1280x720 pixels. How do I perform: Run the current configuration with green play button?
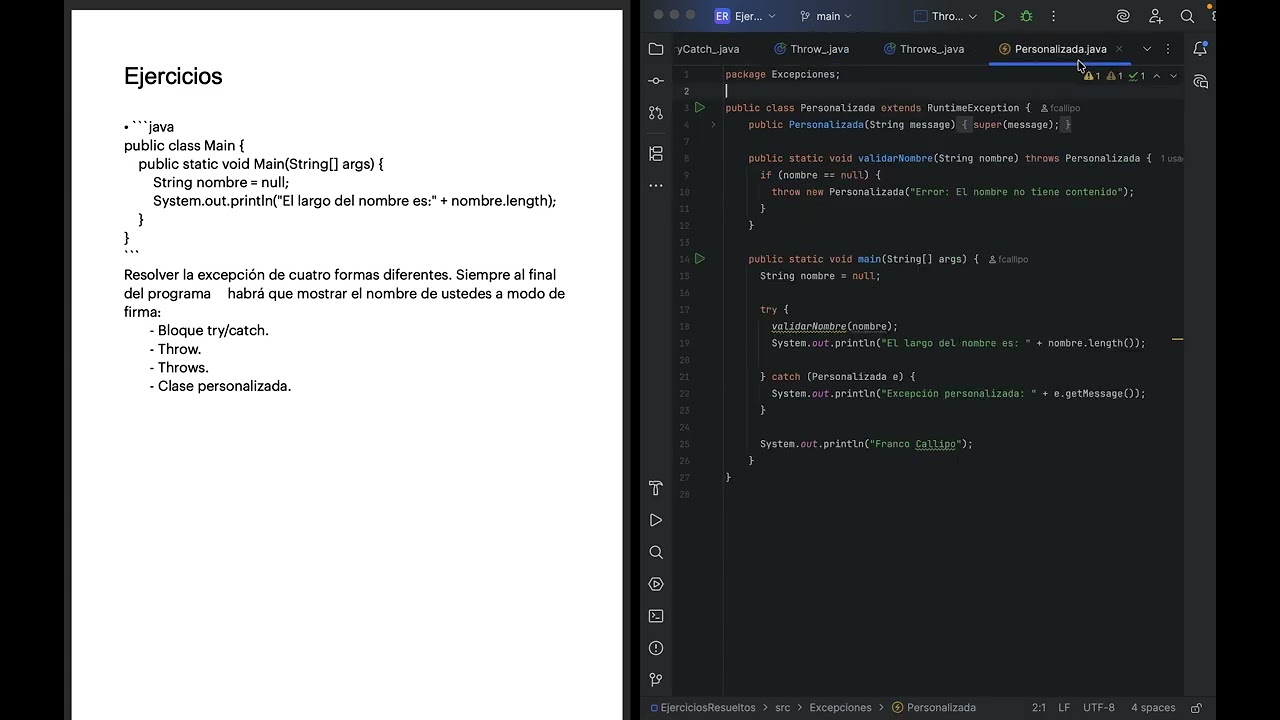[999, 16]
